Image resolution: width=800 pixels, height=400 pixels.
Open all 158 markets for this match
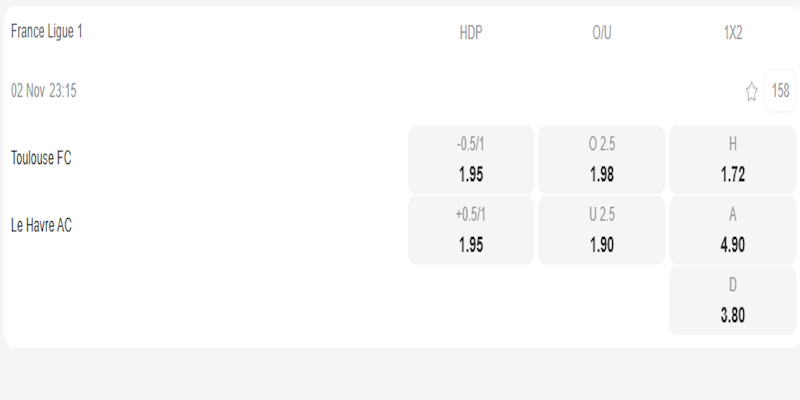click(780, 91)
